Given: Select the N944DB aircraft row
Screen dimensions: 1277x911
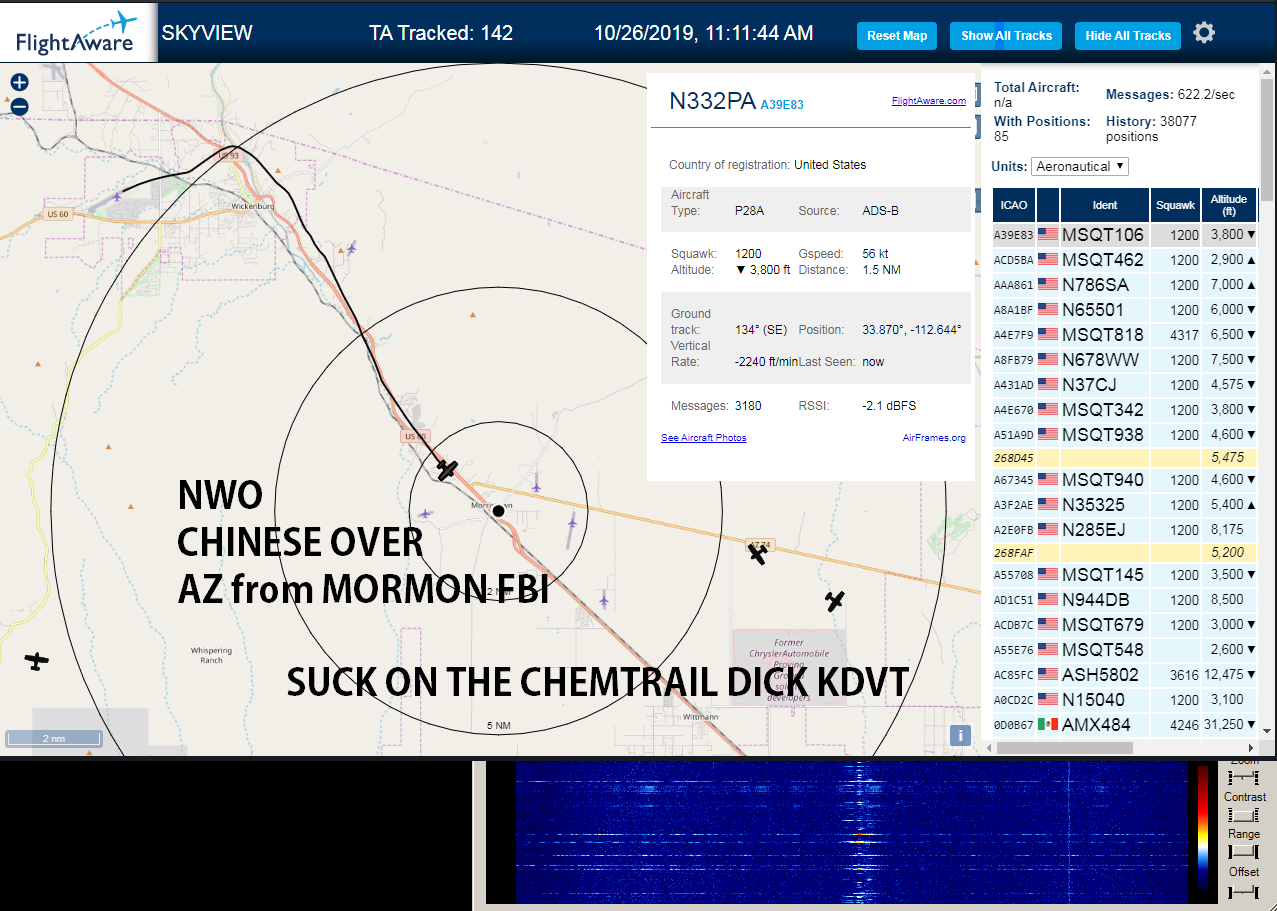Looking at the screenshot, I should pos(1125,600).
